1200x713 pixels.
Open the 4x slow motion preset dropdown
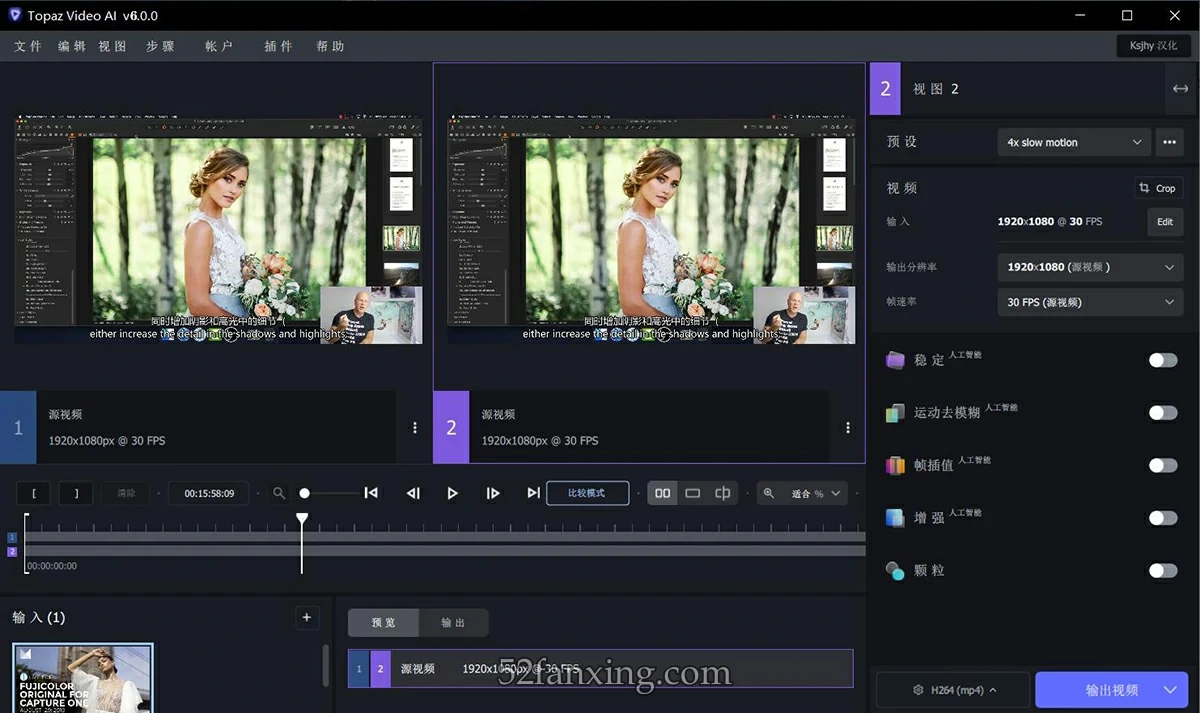pyautogui.click(x=1074, y=142)
